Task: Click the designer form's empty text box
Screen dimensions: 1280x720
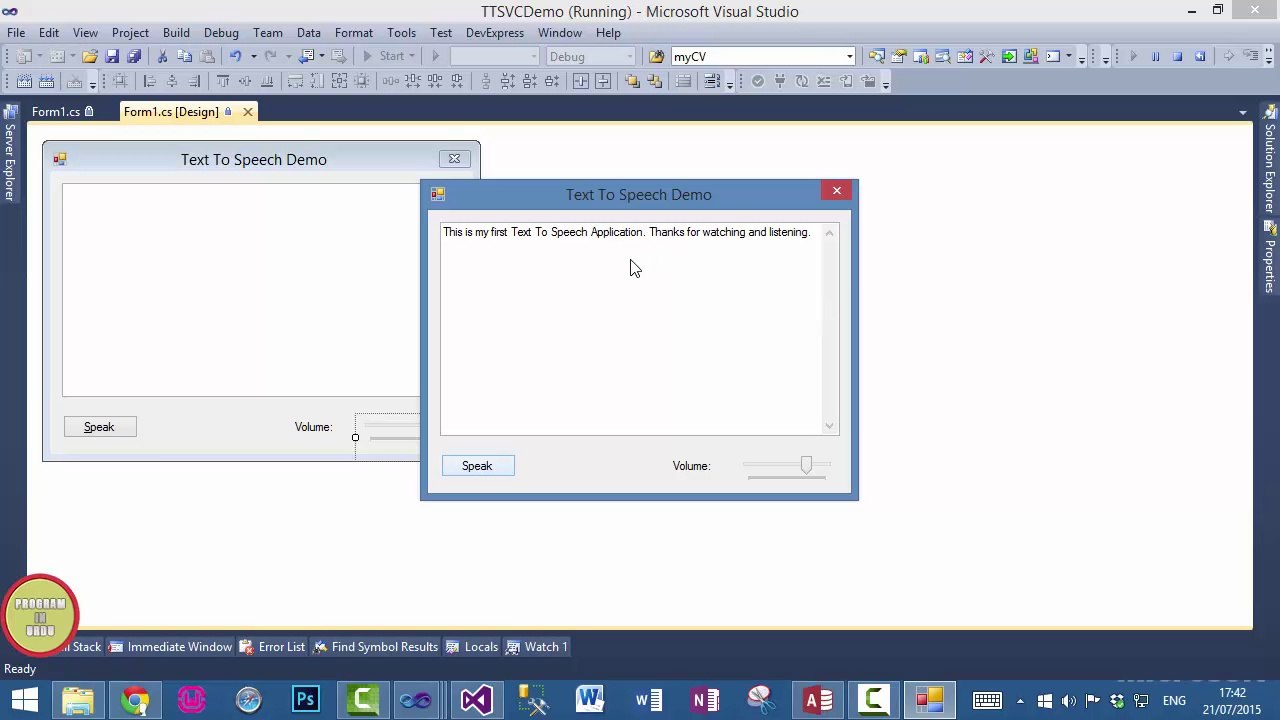Action: (241, 290)
